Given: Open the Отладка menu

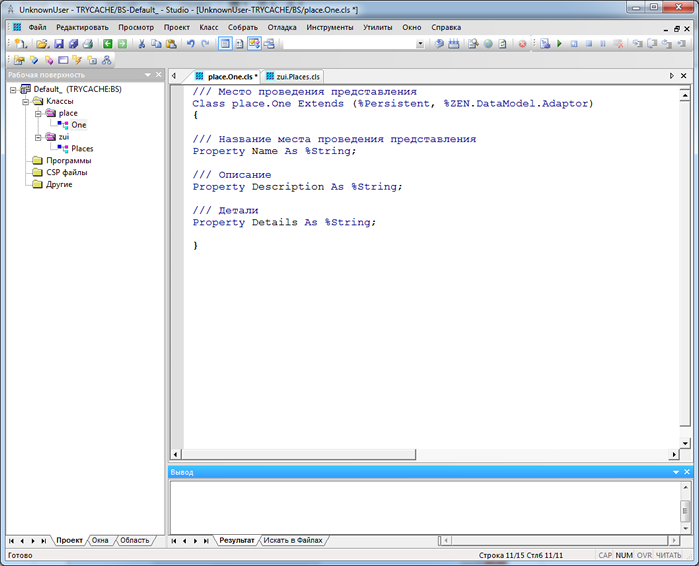Looking at the screenshot, I should tap(282, 27).
